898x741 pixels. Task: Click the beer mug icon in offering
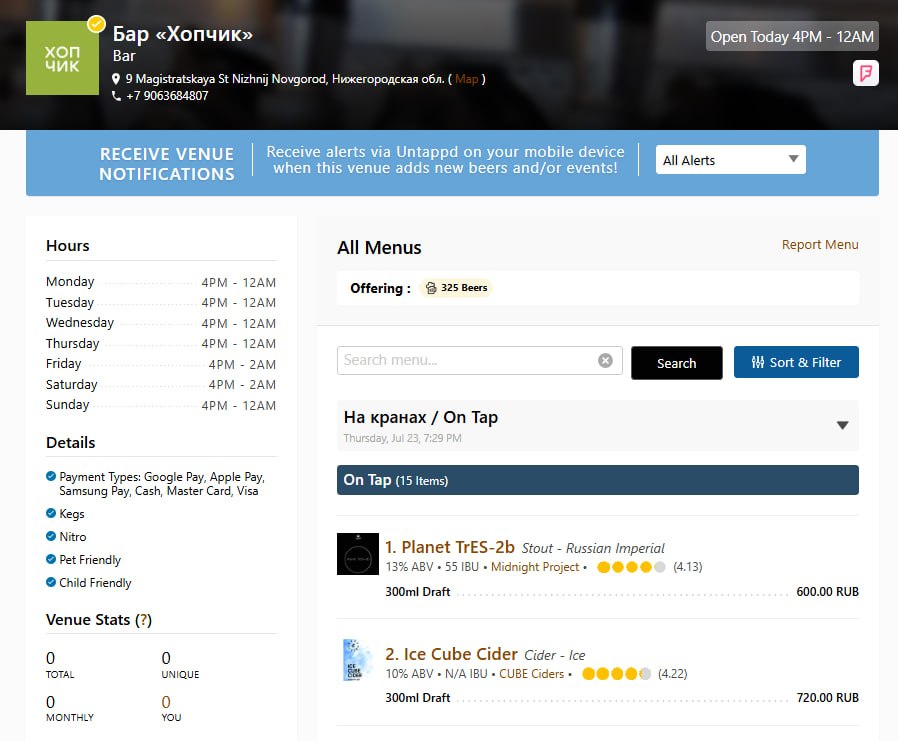coord(431,287)
